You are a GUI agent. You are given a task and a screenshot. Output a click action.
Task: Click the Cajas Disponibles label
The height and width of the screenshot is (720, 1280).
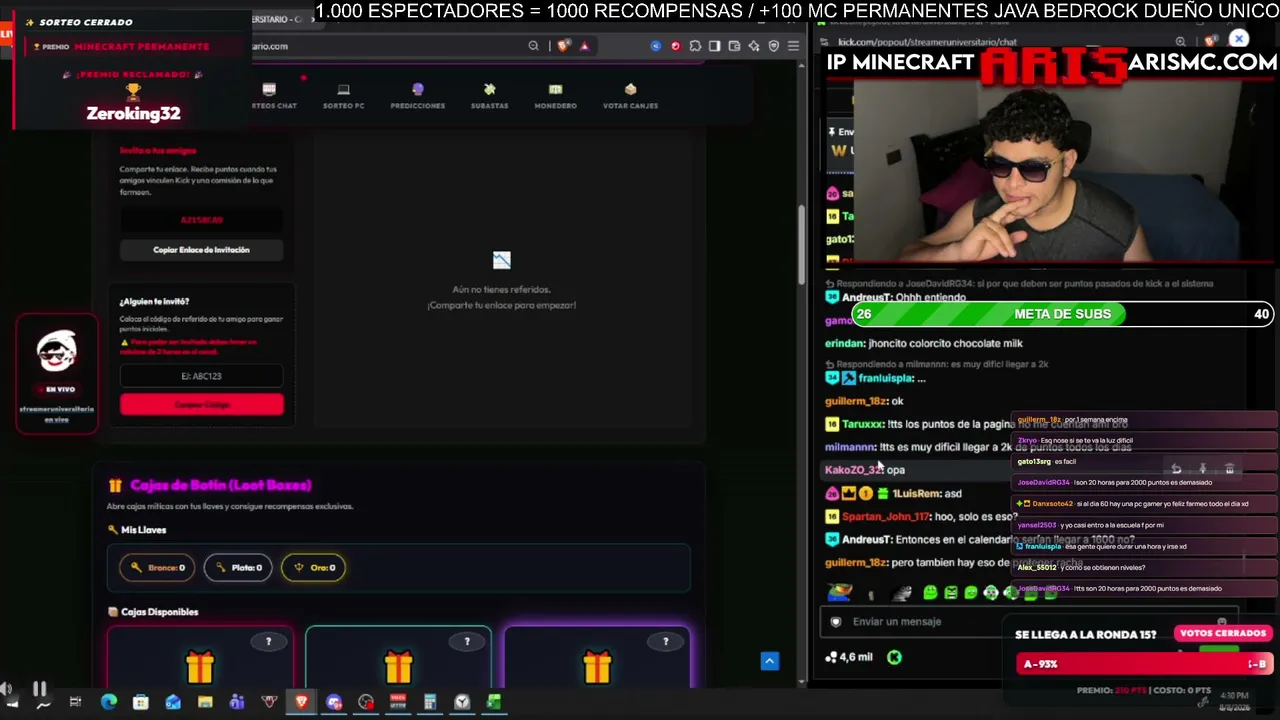point(159,612)
